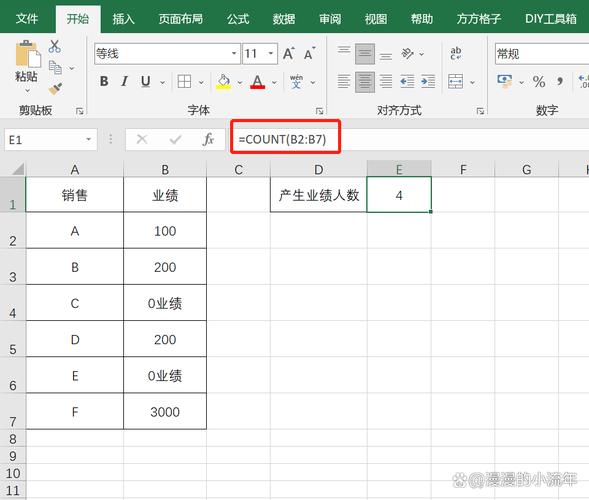Decrease font size with the smaller A
This screenshot has height=500, width=589.
point(309,54)
